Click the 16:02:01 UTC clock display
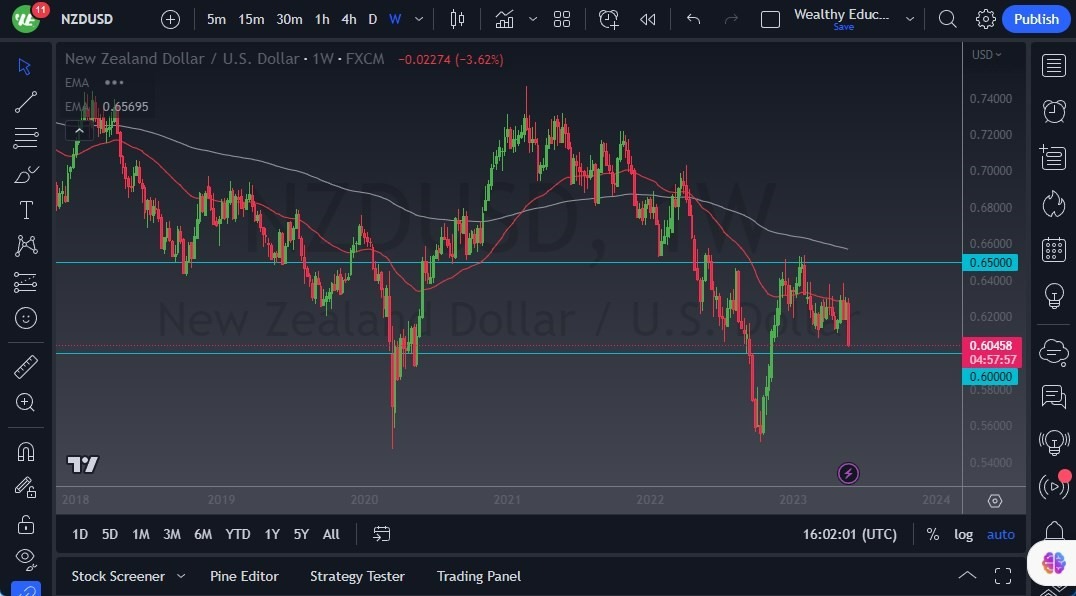1076x596 pixels. click(x=849, y=534)
